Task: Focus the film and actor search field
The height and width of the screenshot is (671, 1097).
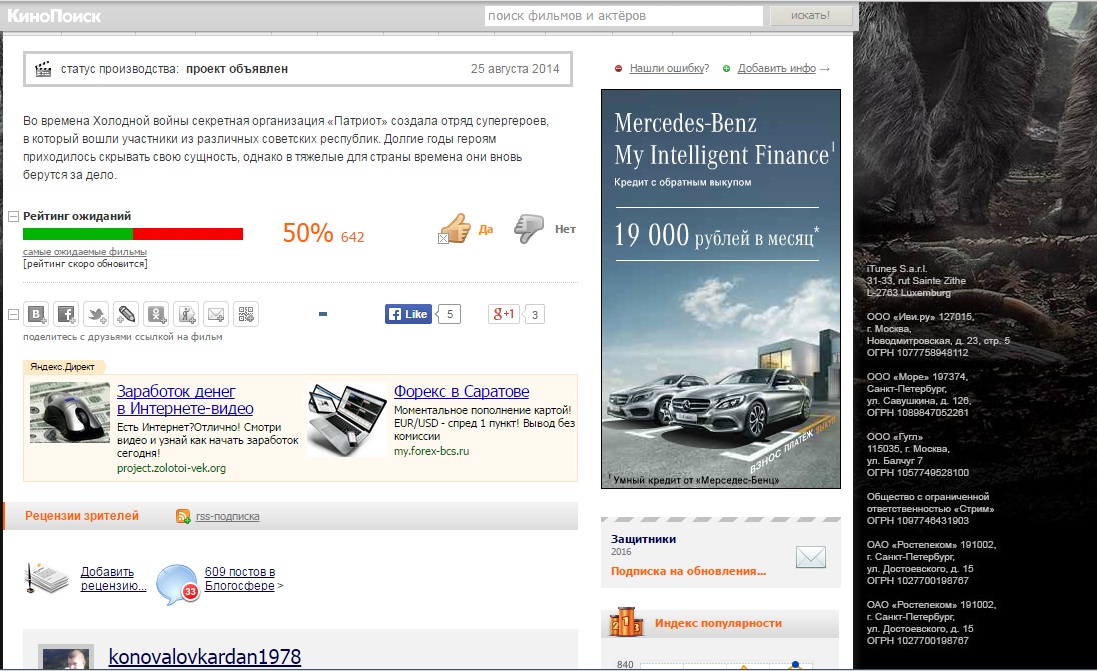Action: [x=623, y=15]
